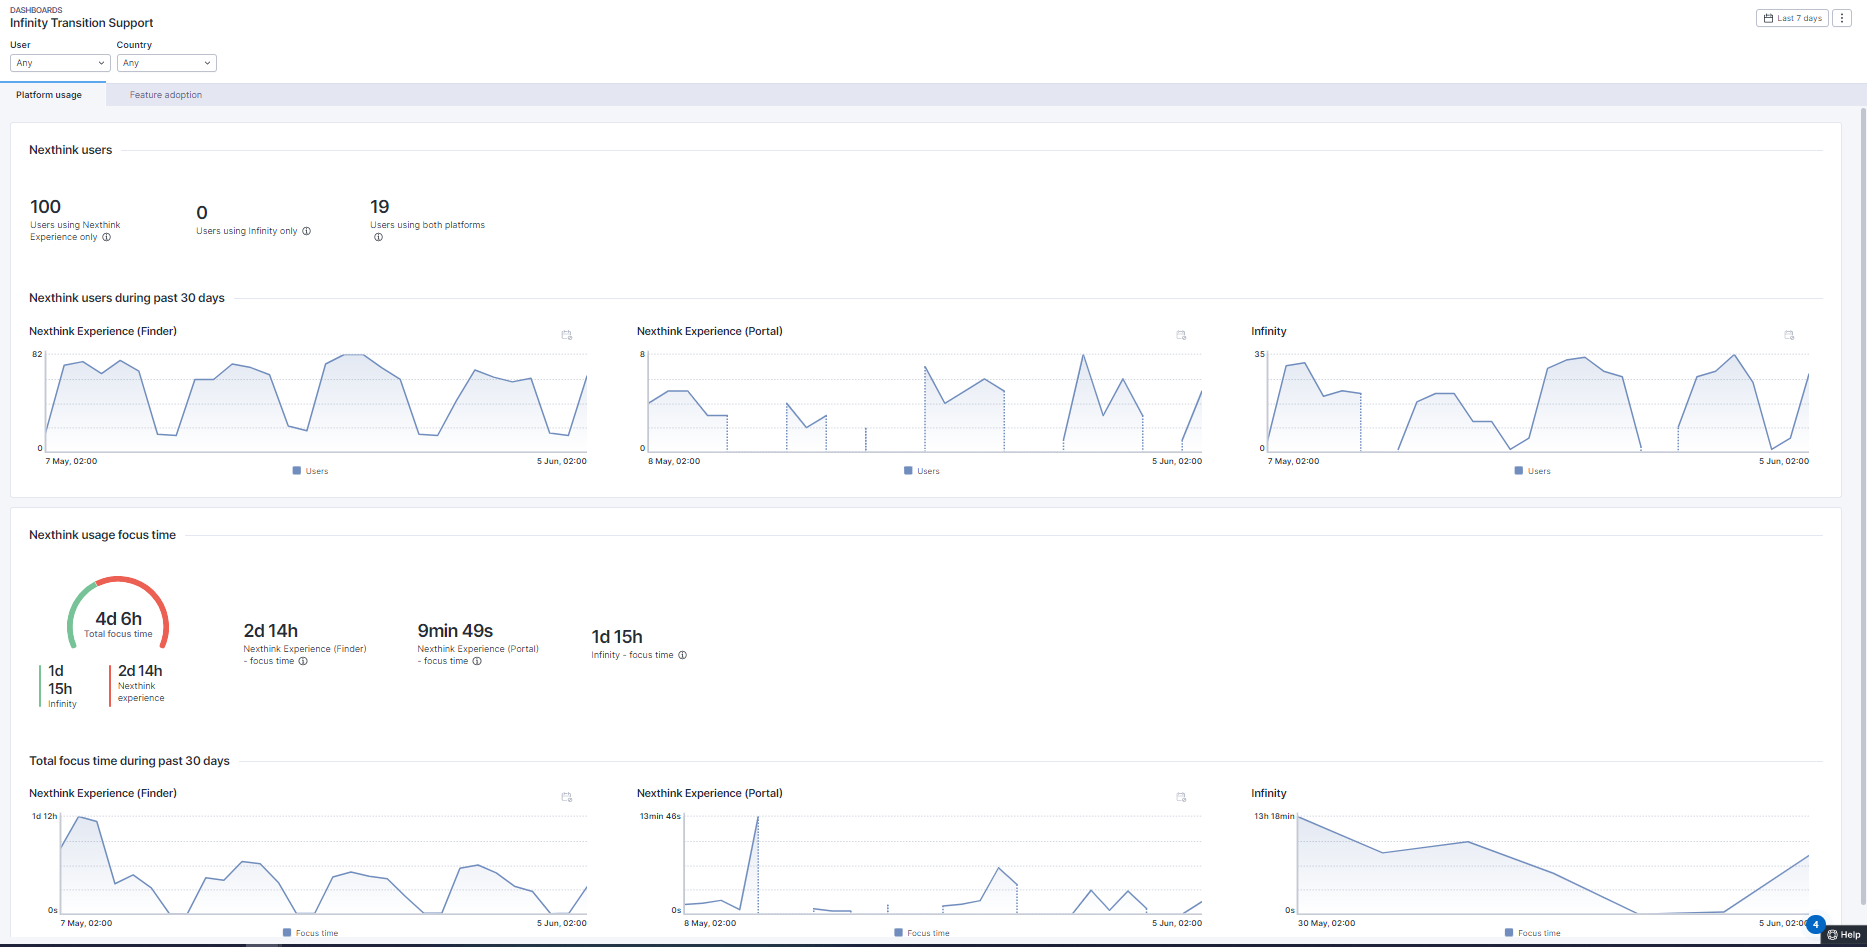Click Total focus time during past 30 days heading
This screenshot has width=1867, height=947.
click(129, 761)
